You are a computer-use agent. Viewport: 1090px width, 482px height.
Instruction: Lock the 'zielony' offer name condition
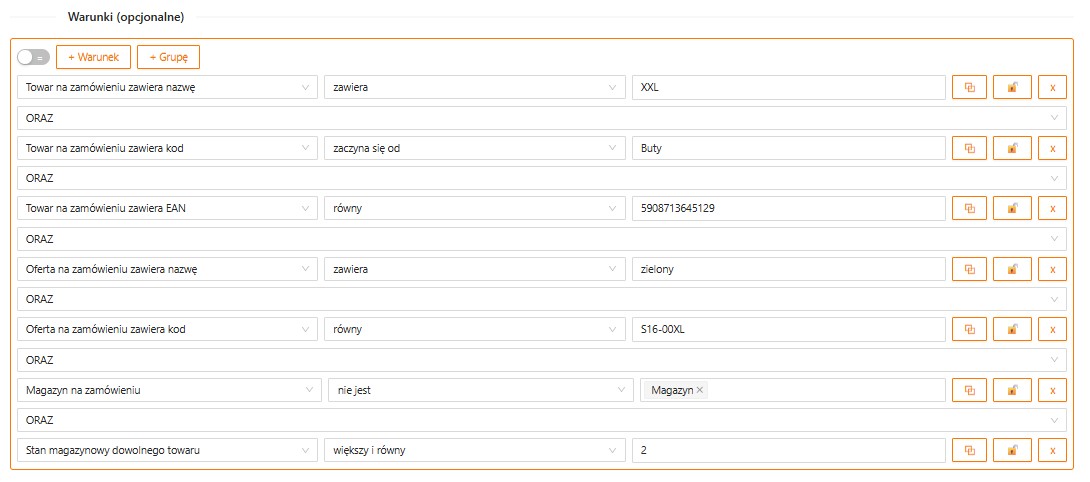coord(1012,270)
